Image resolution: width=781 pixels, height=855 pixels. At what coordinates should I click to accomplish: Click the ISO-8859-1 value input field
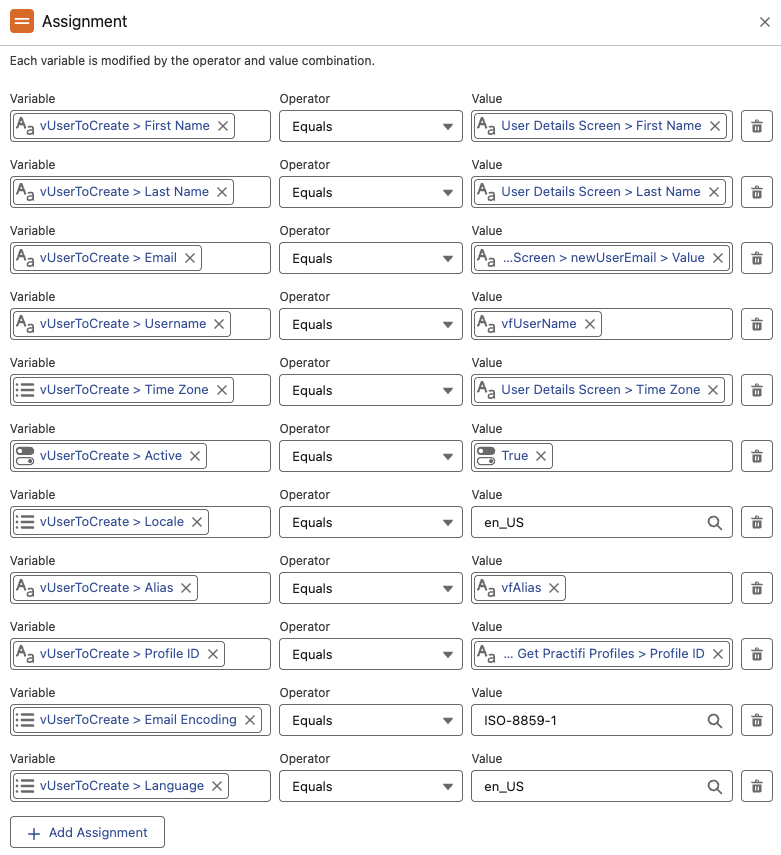point(590,720)
